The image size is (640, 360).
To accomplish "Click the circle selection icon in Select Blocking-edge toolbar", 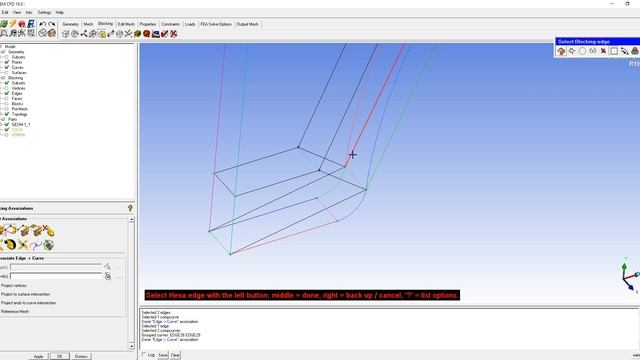I will [582, 51].
